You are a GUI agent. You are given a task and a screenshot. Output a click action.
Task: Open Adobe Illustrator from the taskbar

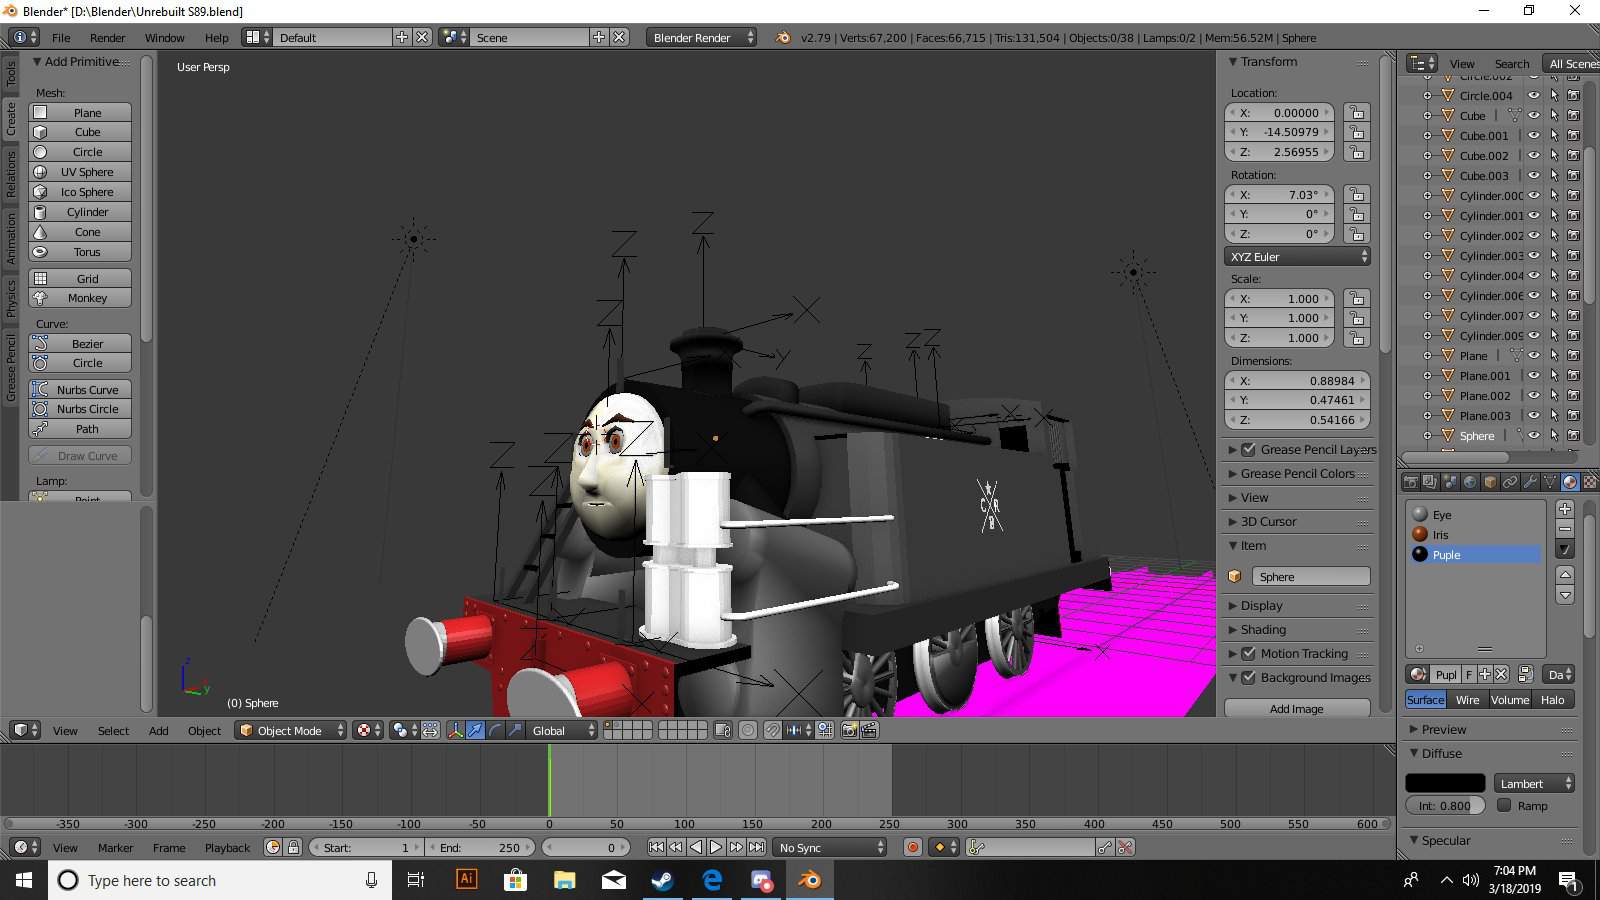466,880
